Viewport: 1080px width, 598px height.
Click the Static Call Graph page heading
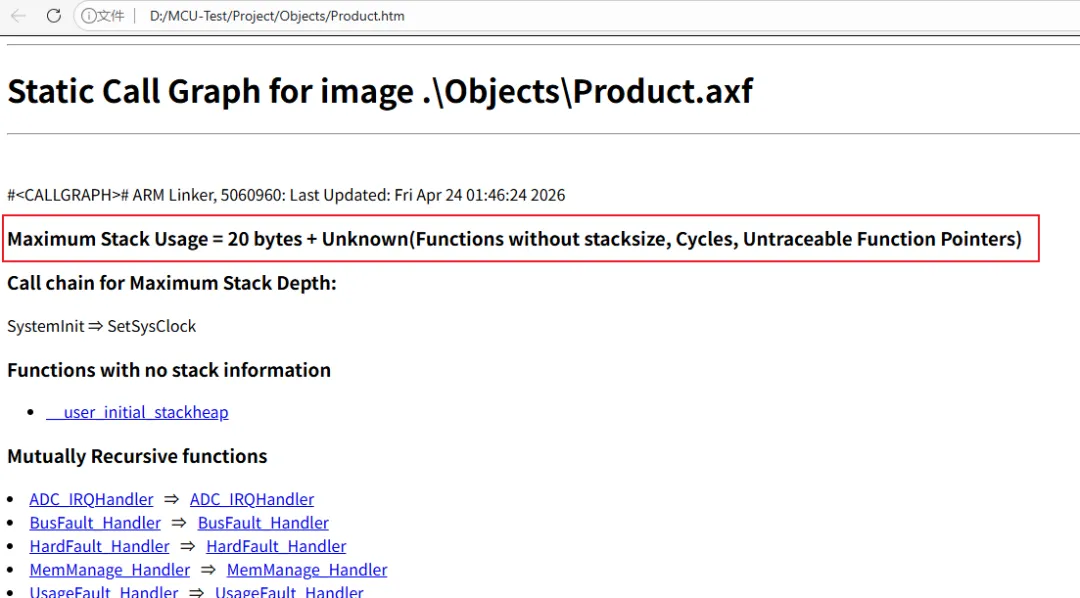tap(380, 91)
